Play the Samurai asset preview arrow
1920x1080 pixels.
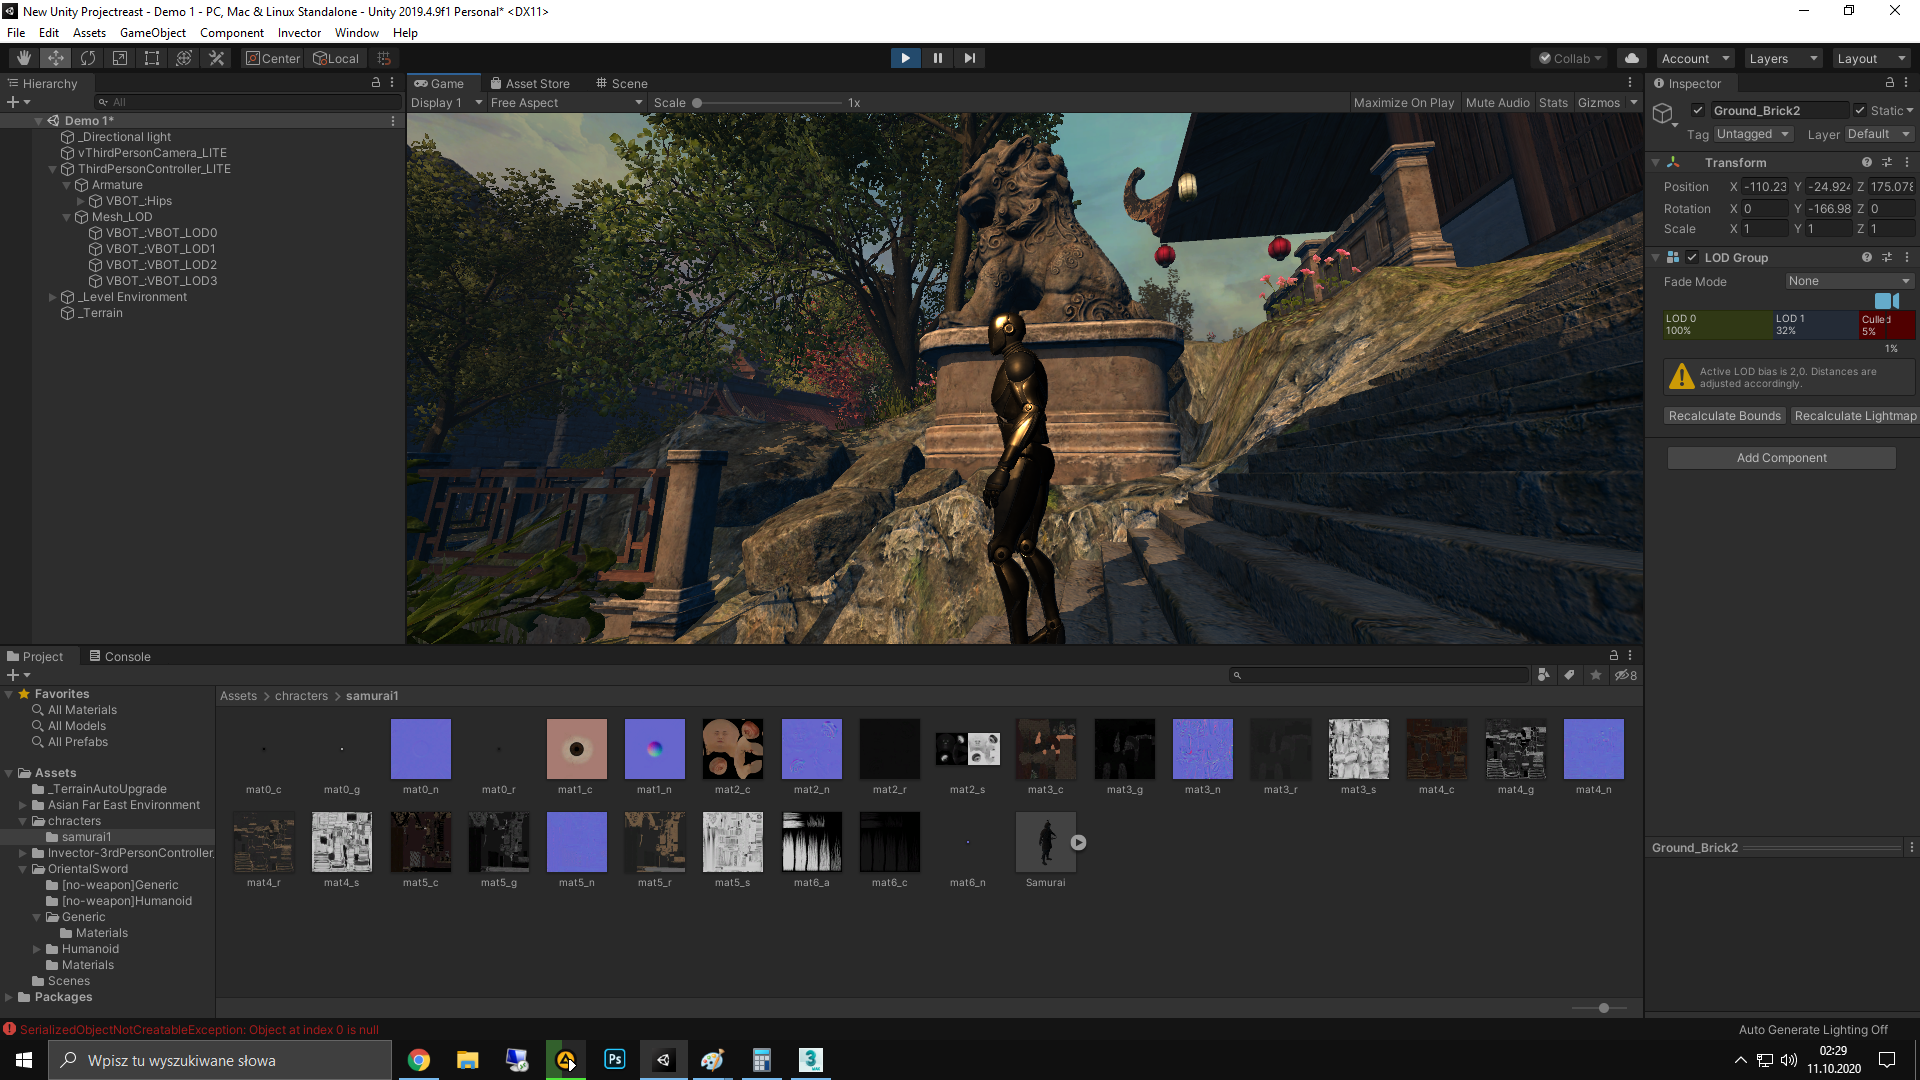(1078, 842)
